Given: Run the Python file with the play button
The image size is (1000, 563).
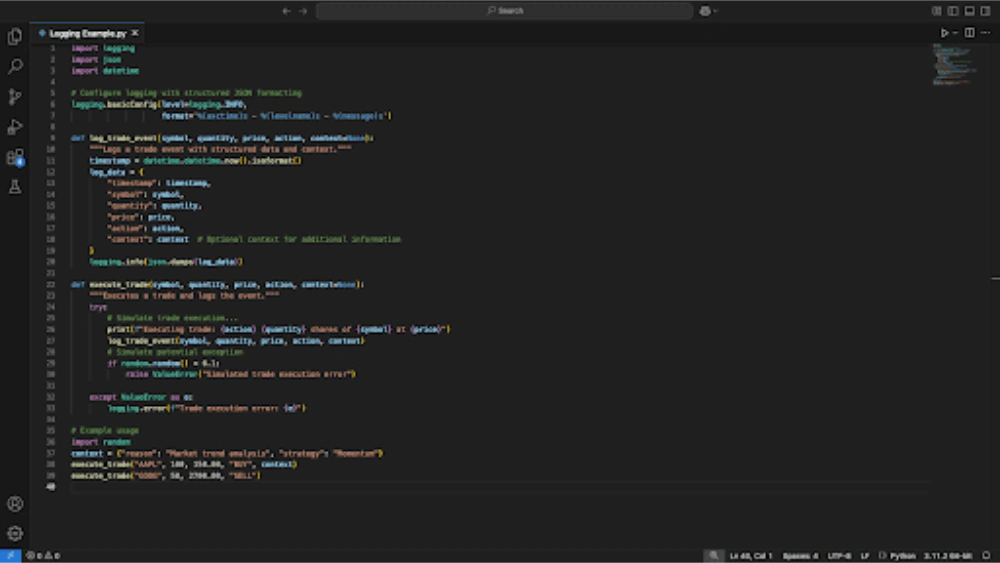Looking at the screenshot, I should pyautogui.click(x=945, y=33).
